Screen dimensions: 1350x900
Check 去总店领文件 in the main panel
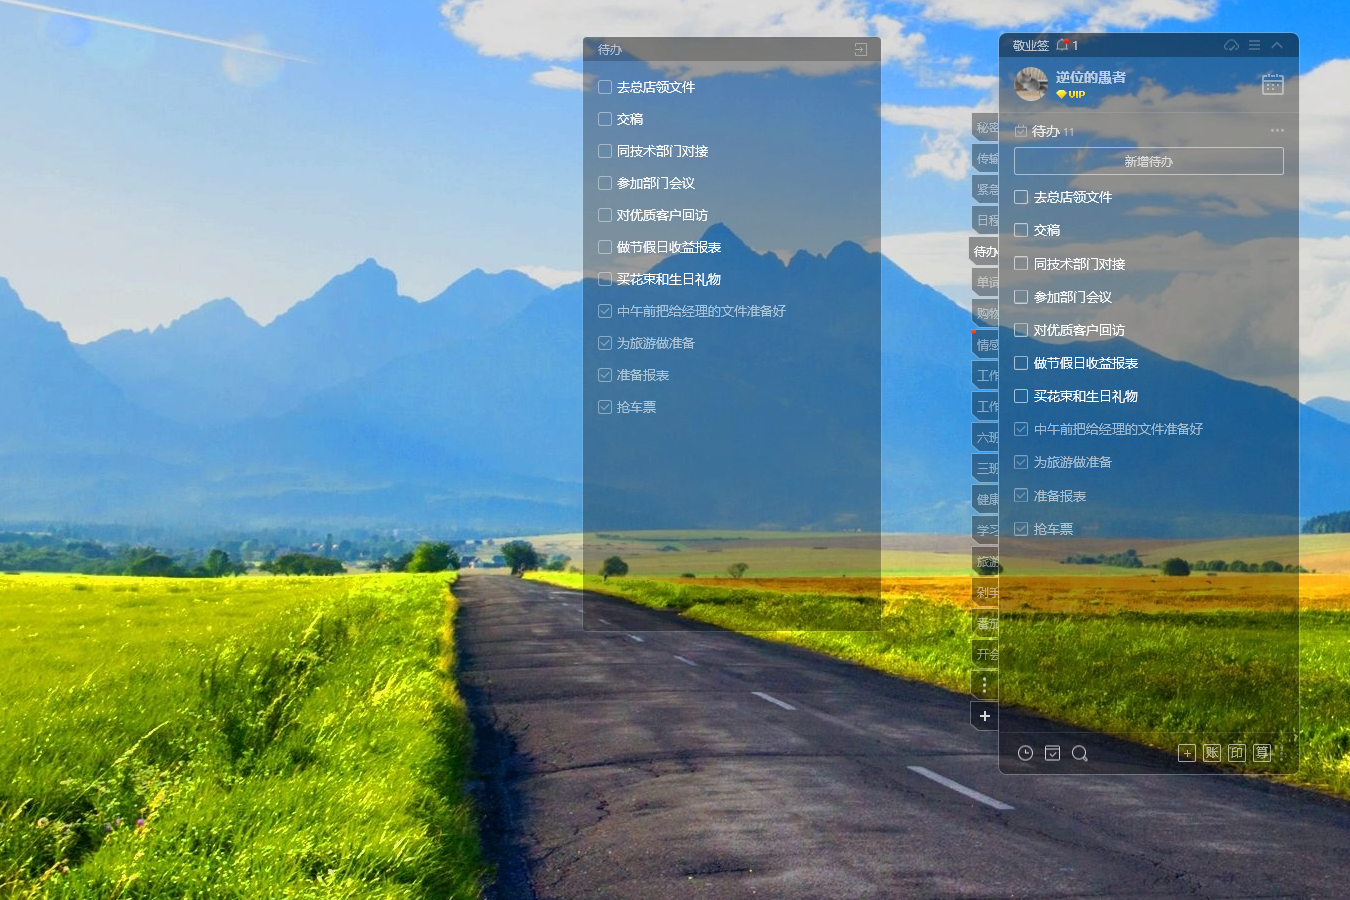tap(1021, 197)
